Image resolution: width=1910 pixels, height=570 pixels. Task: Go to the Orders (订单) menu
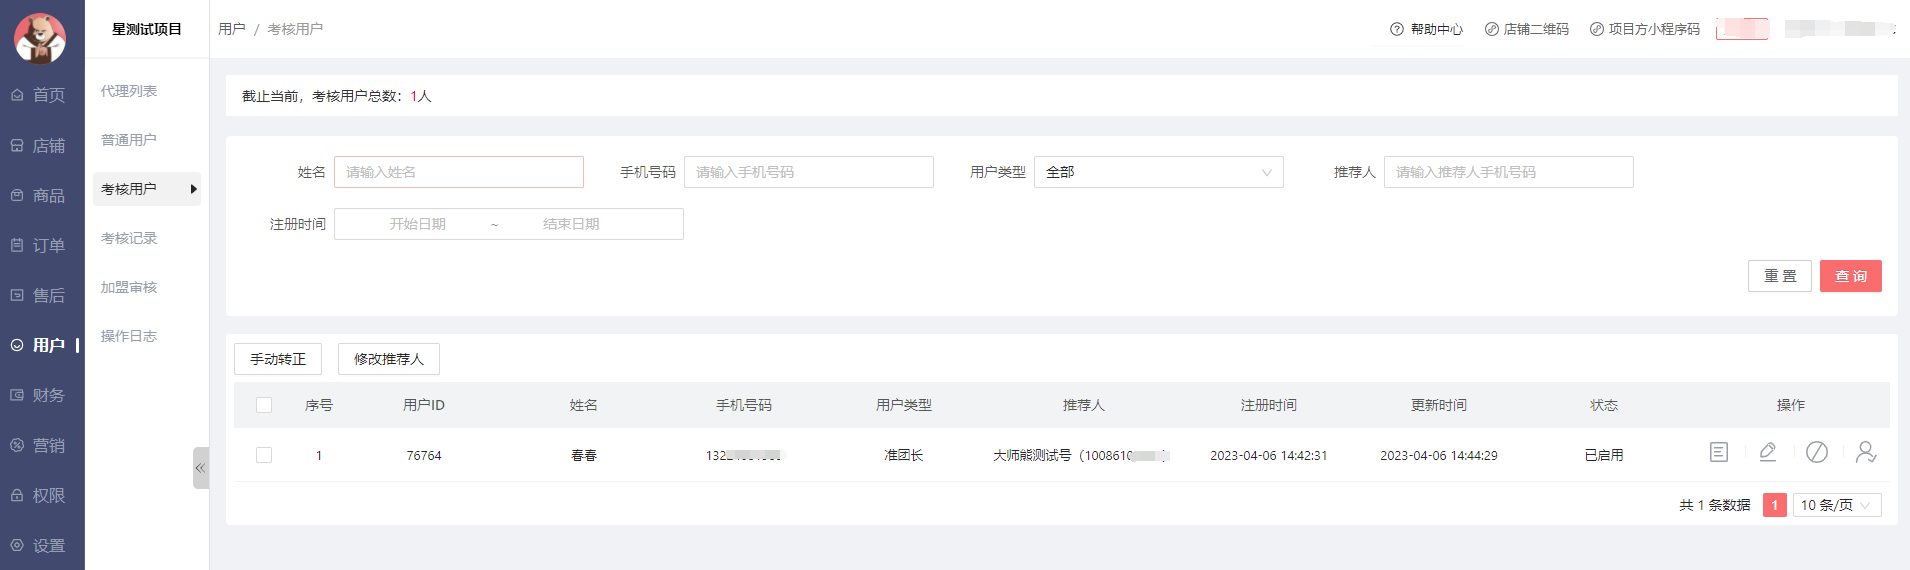pyautogui.click(x=40, y=245)
